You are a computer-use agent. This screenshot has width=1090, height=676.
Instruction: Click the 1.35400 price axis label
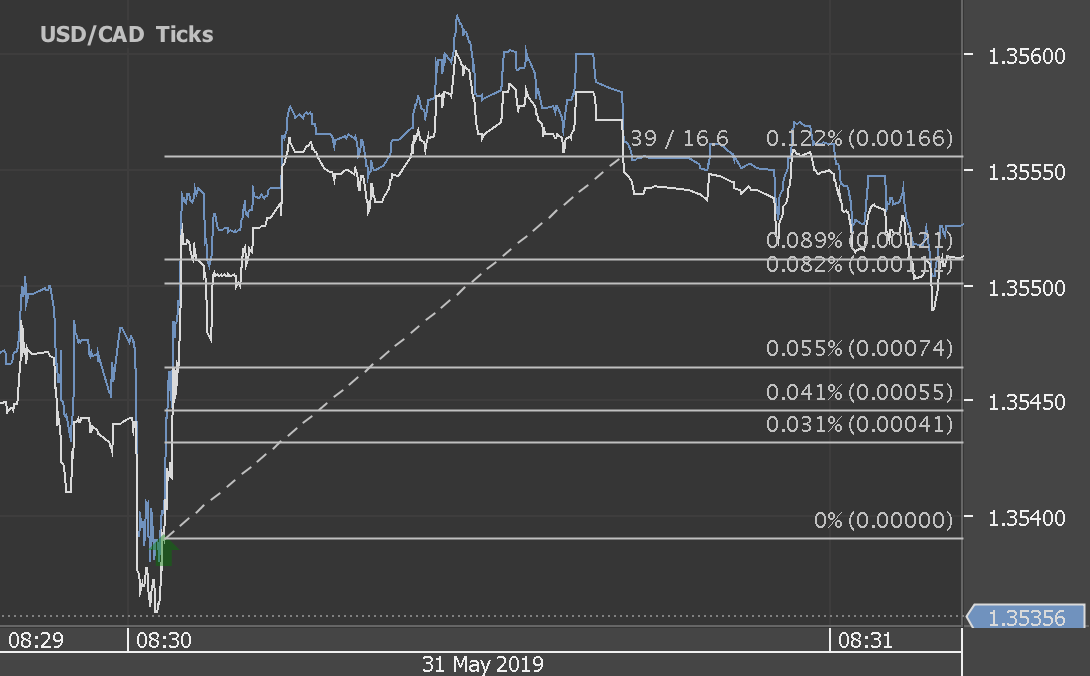pyautogui.click(x=1026, y=517)
